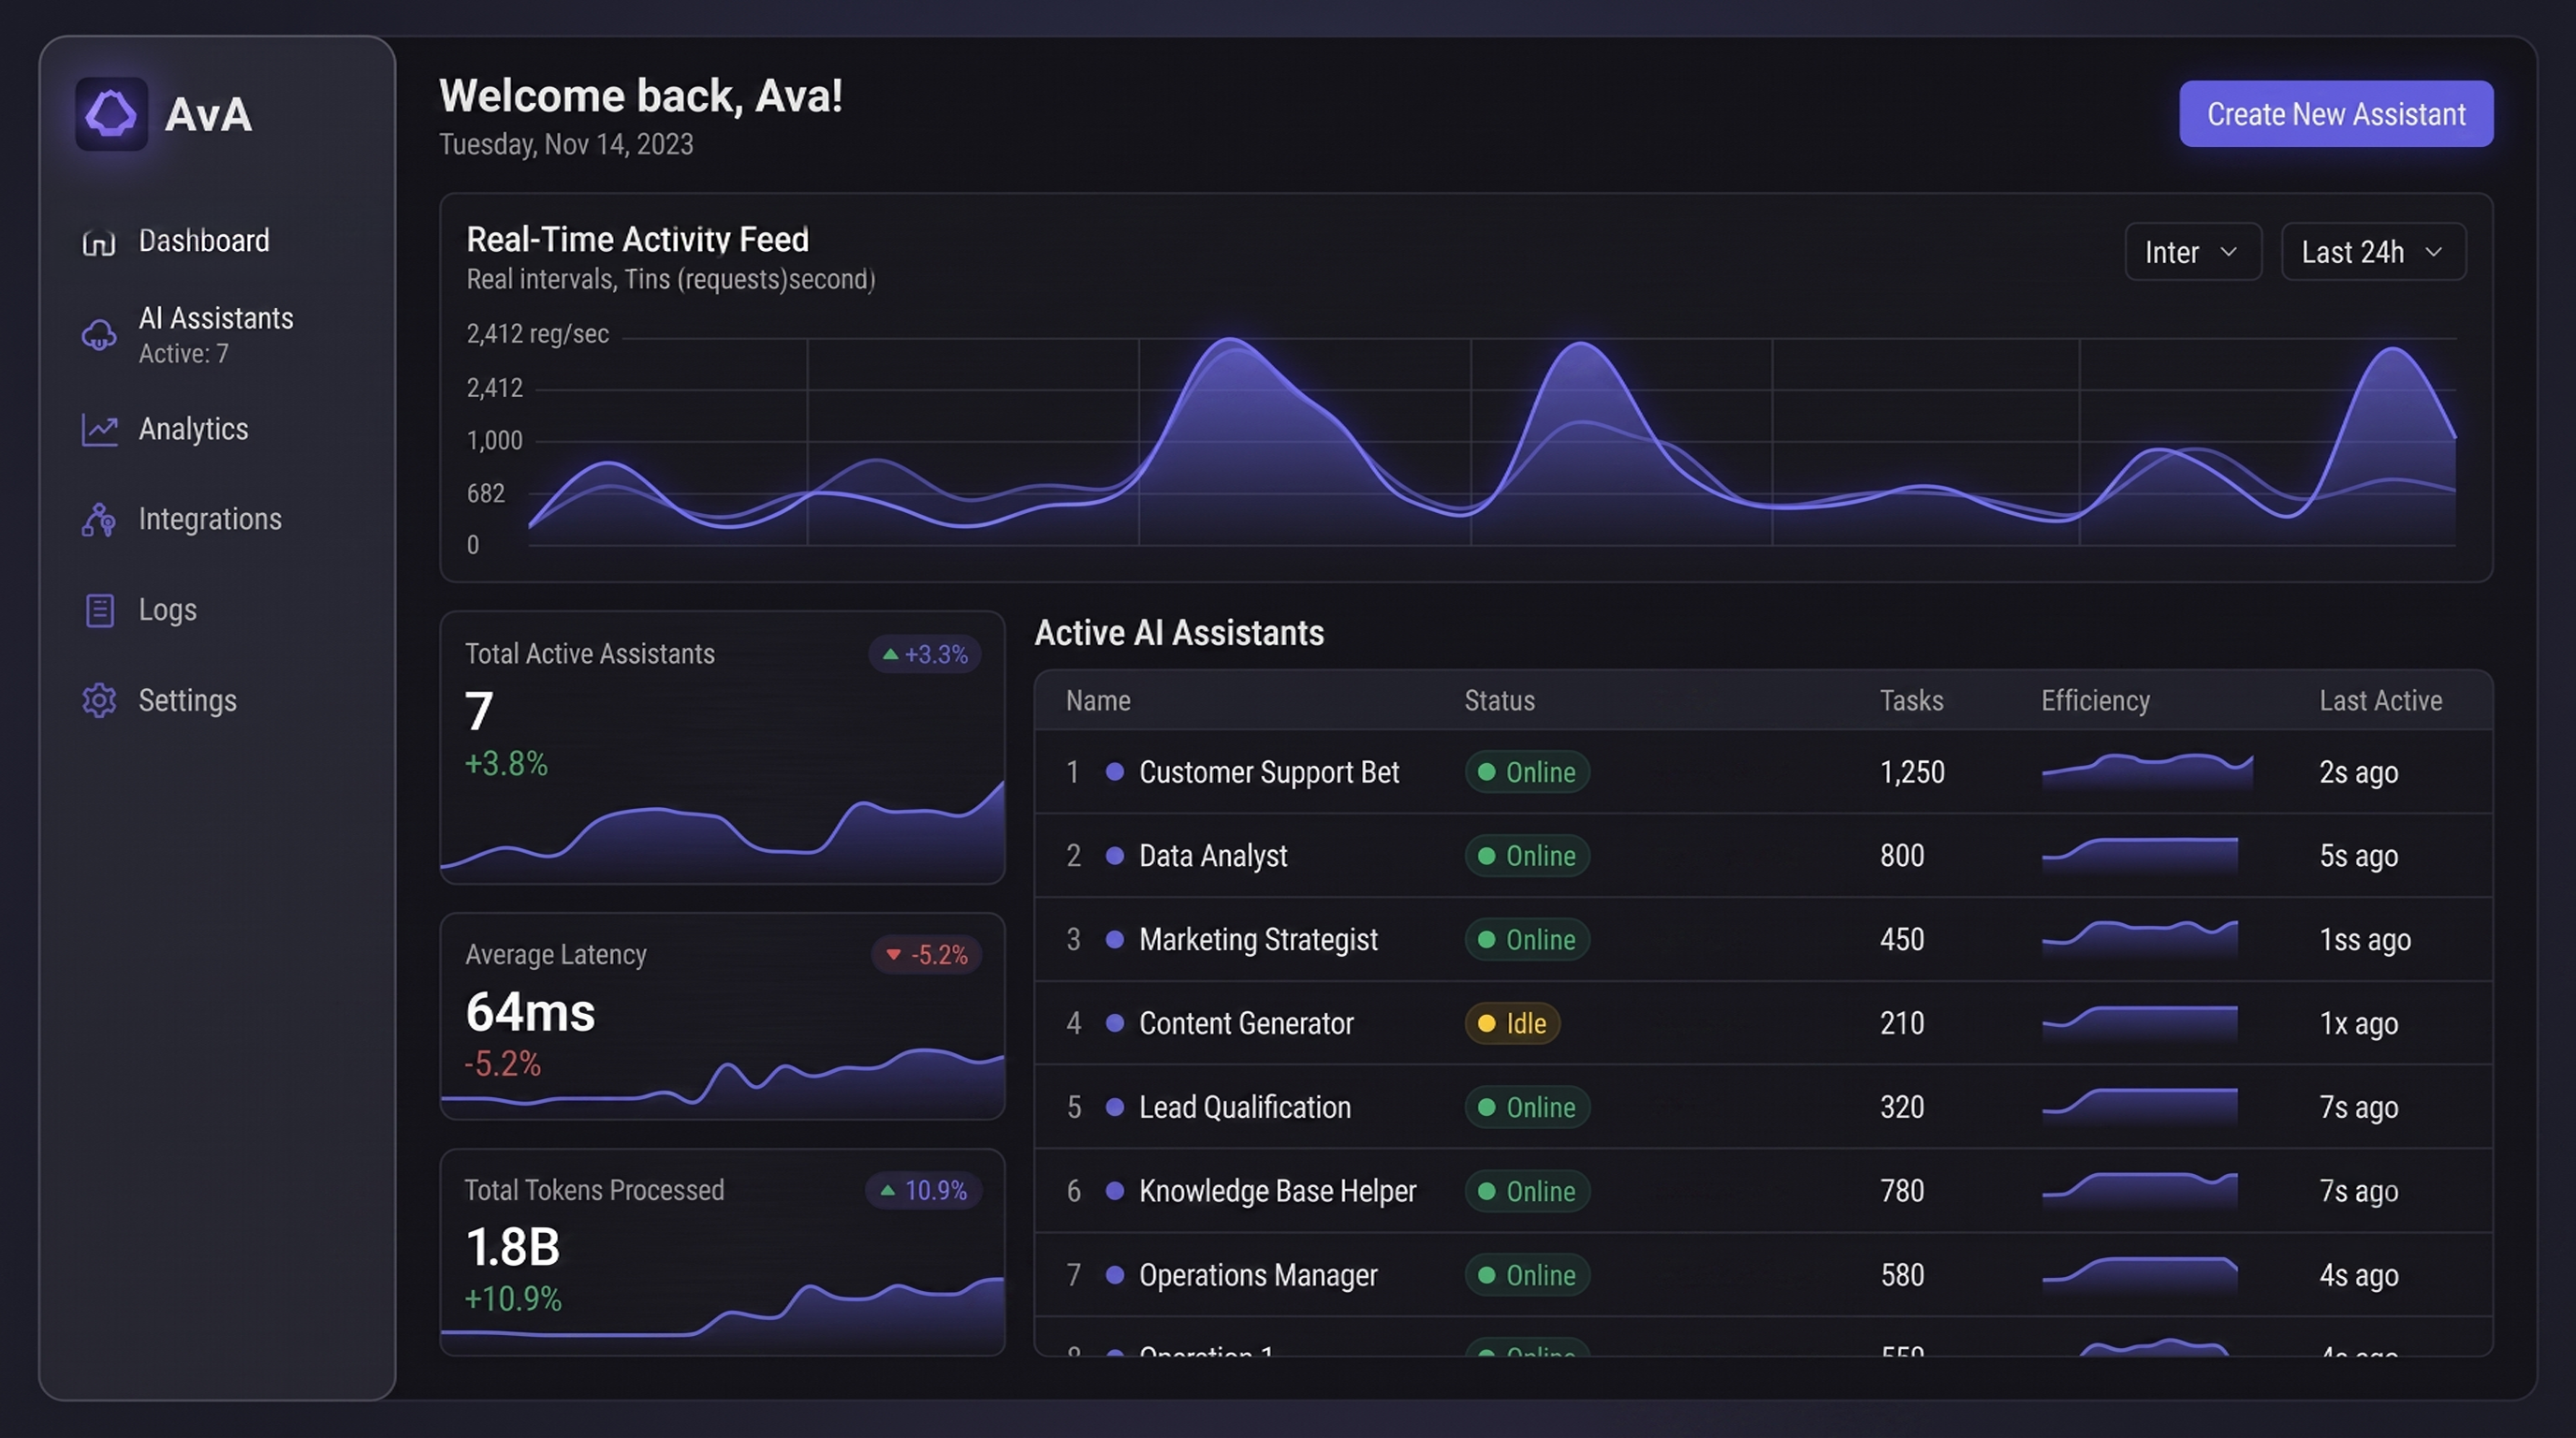2576x1438 pixels.
Task: Click the purple dot beside Knowledge Base Helper
Action: click(x=1114, y=1191)
